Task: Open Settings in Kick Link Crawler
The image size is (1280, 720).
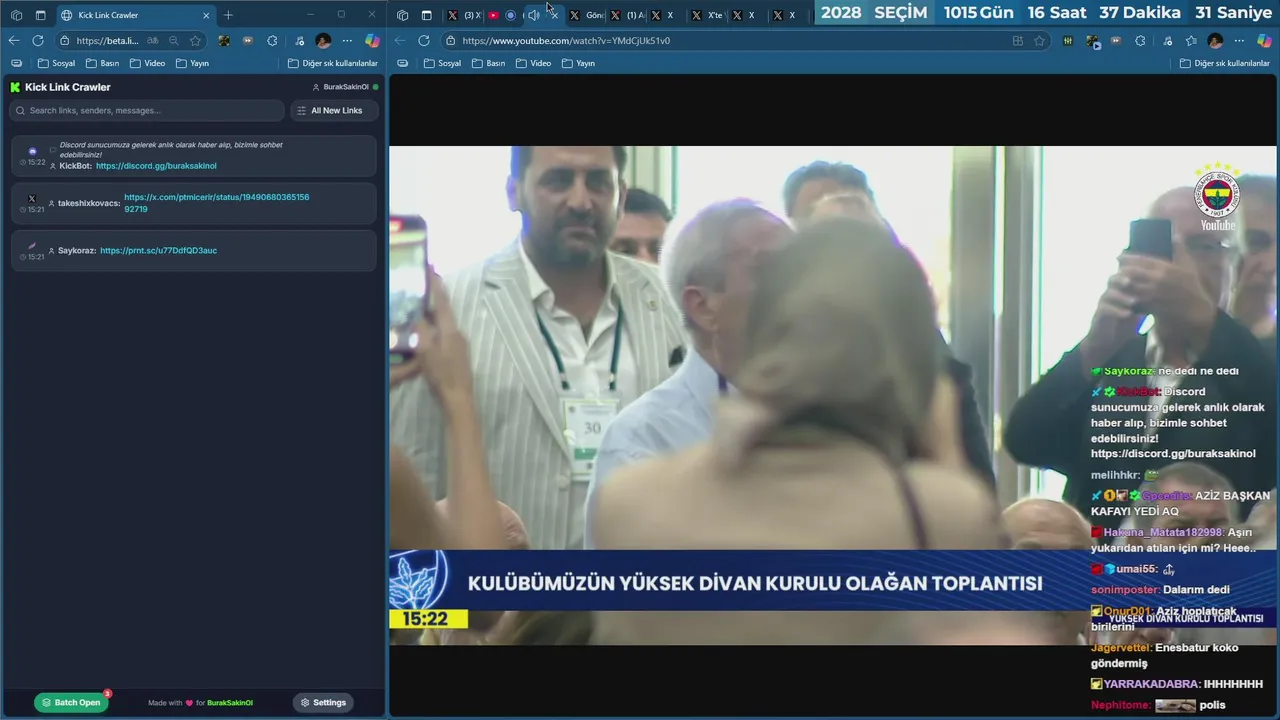Action: tap(323, 702)
